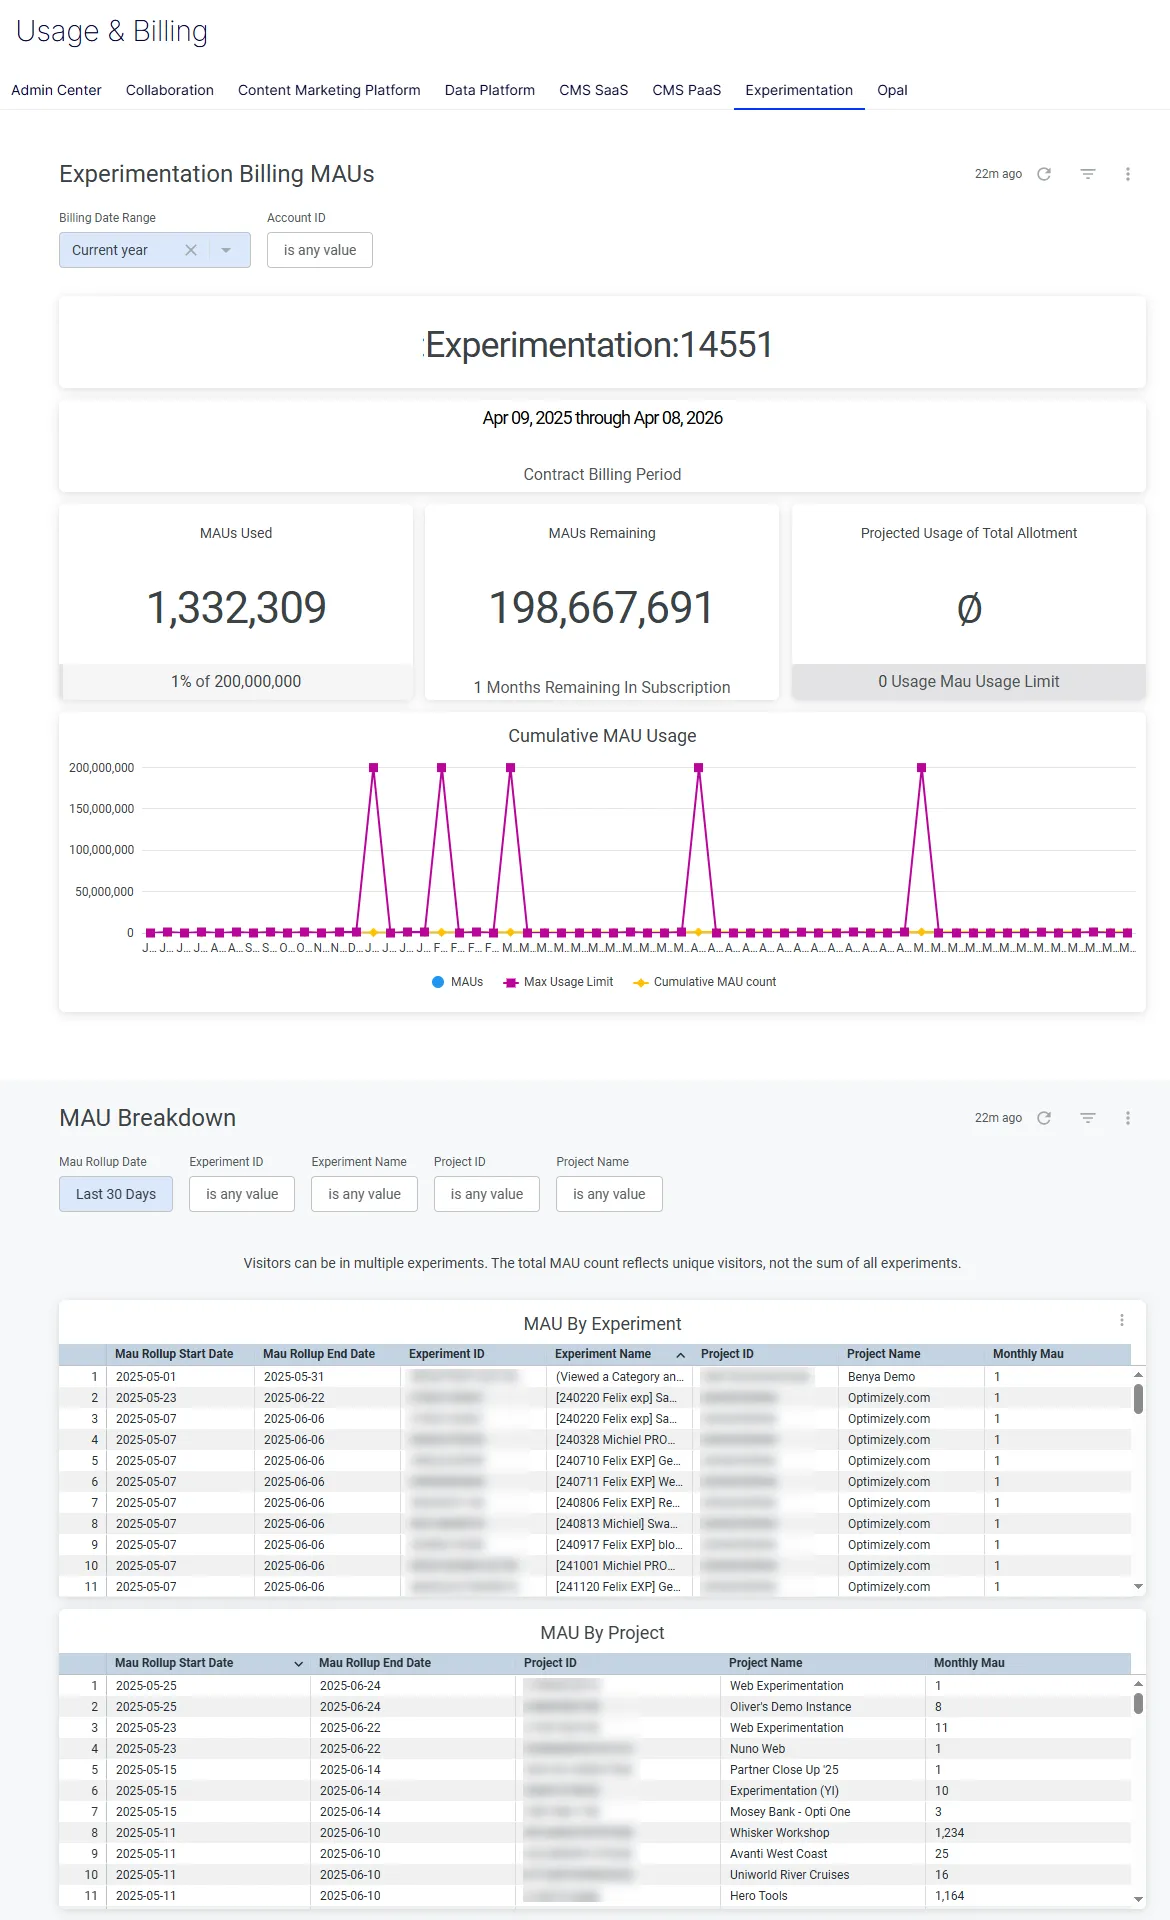Switch to the Opal tab
Screen dimensions: 1170x1920
pyautogui.click(x=892, y=90)
